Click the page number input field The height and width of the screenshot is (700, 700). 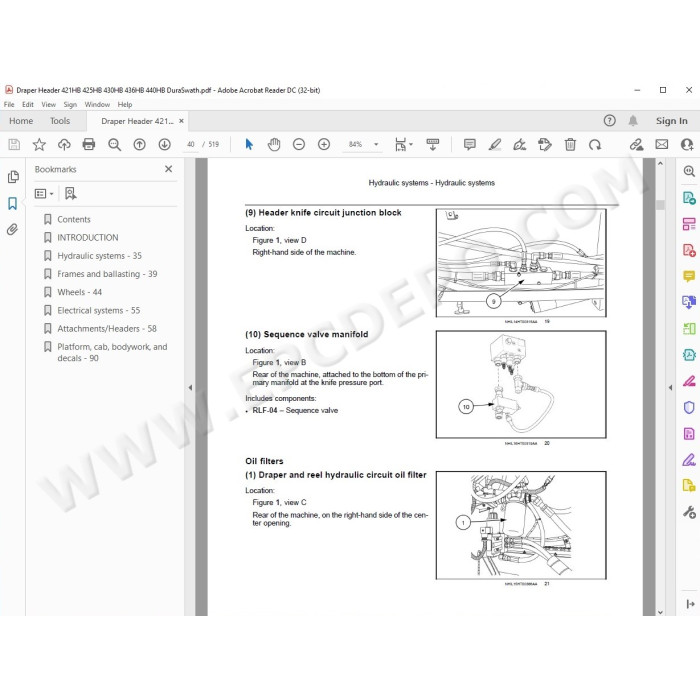pos(191,144)
